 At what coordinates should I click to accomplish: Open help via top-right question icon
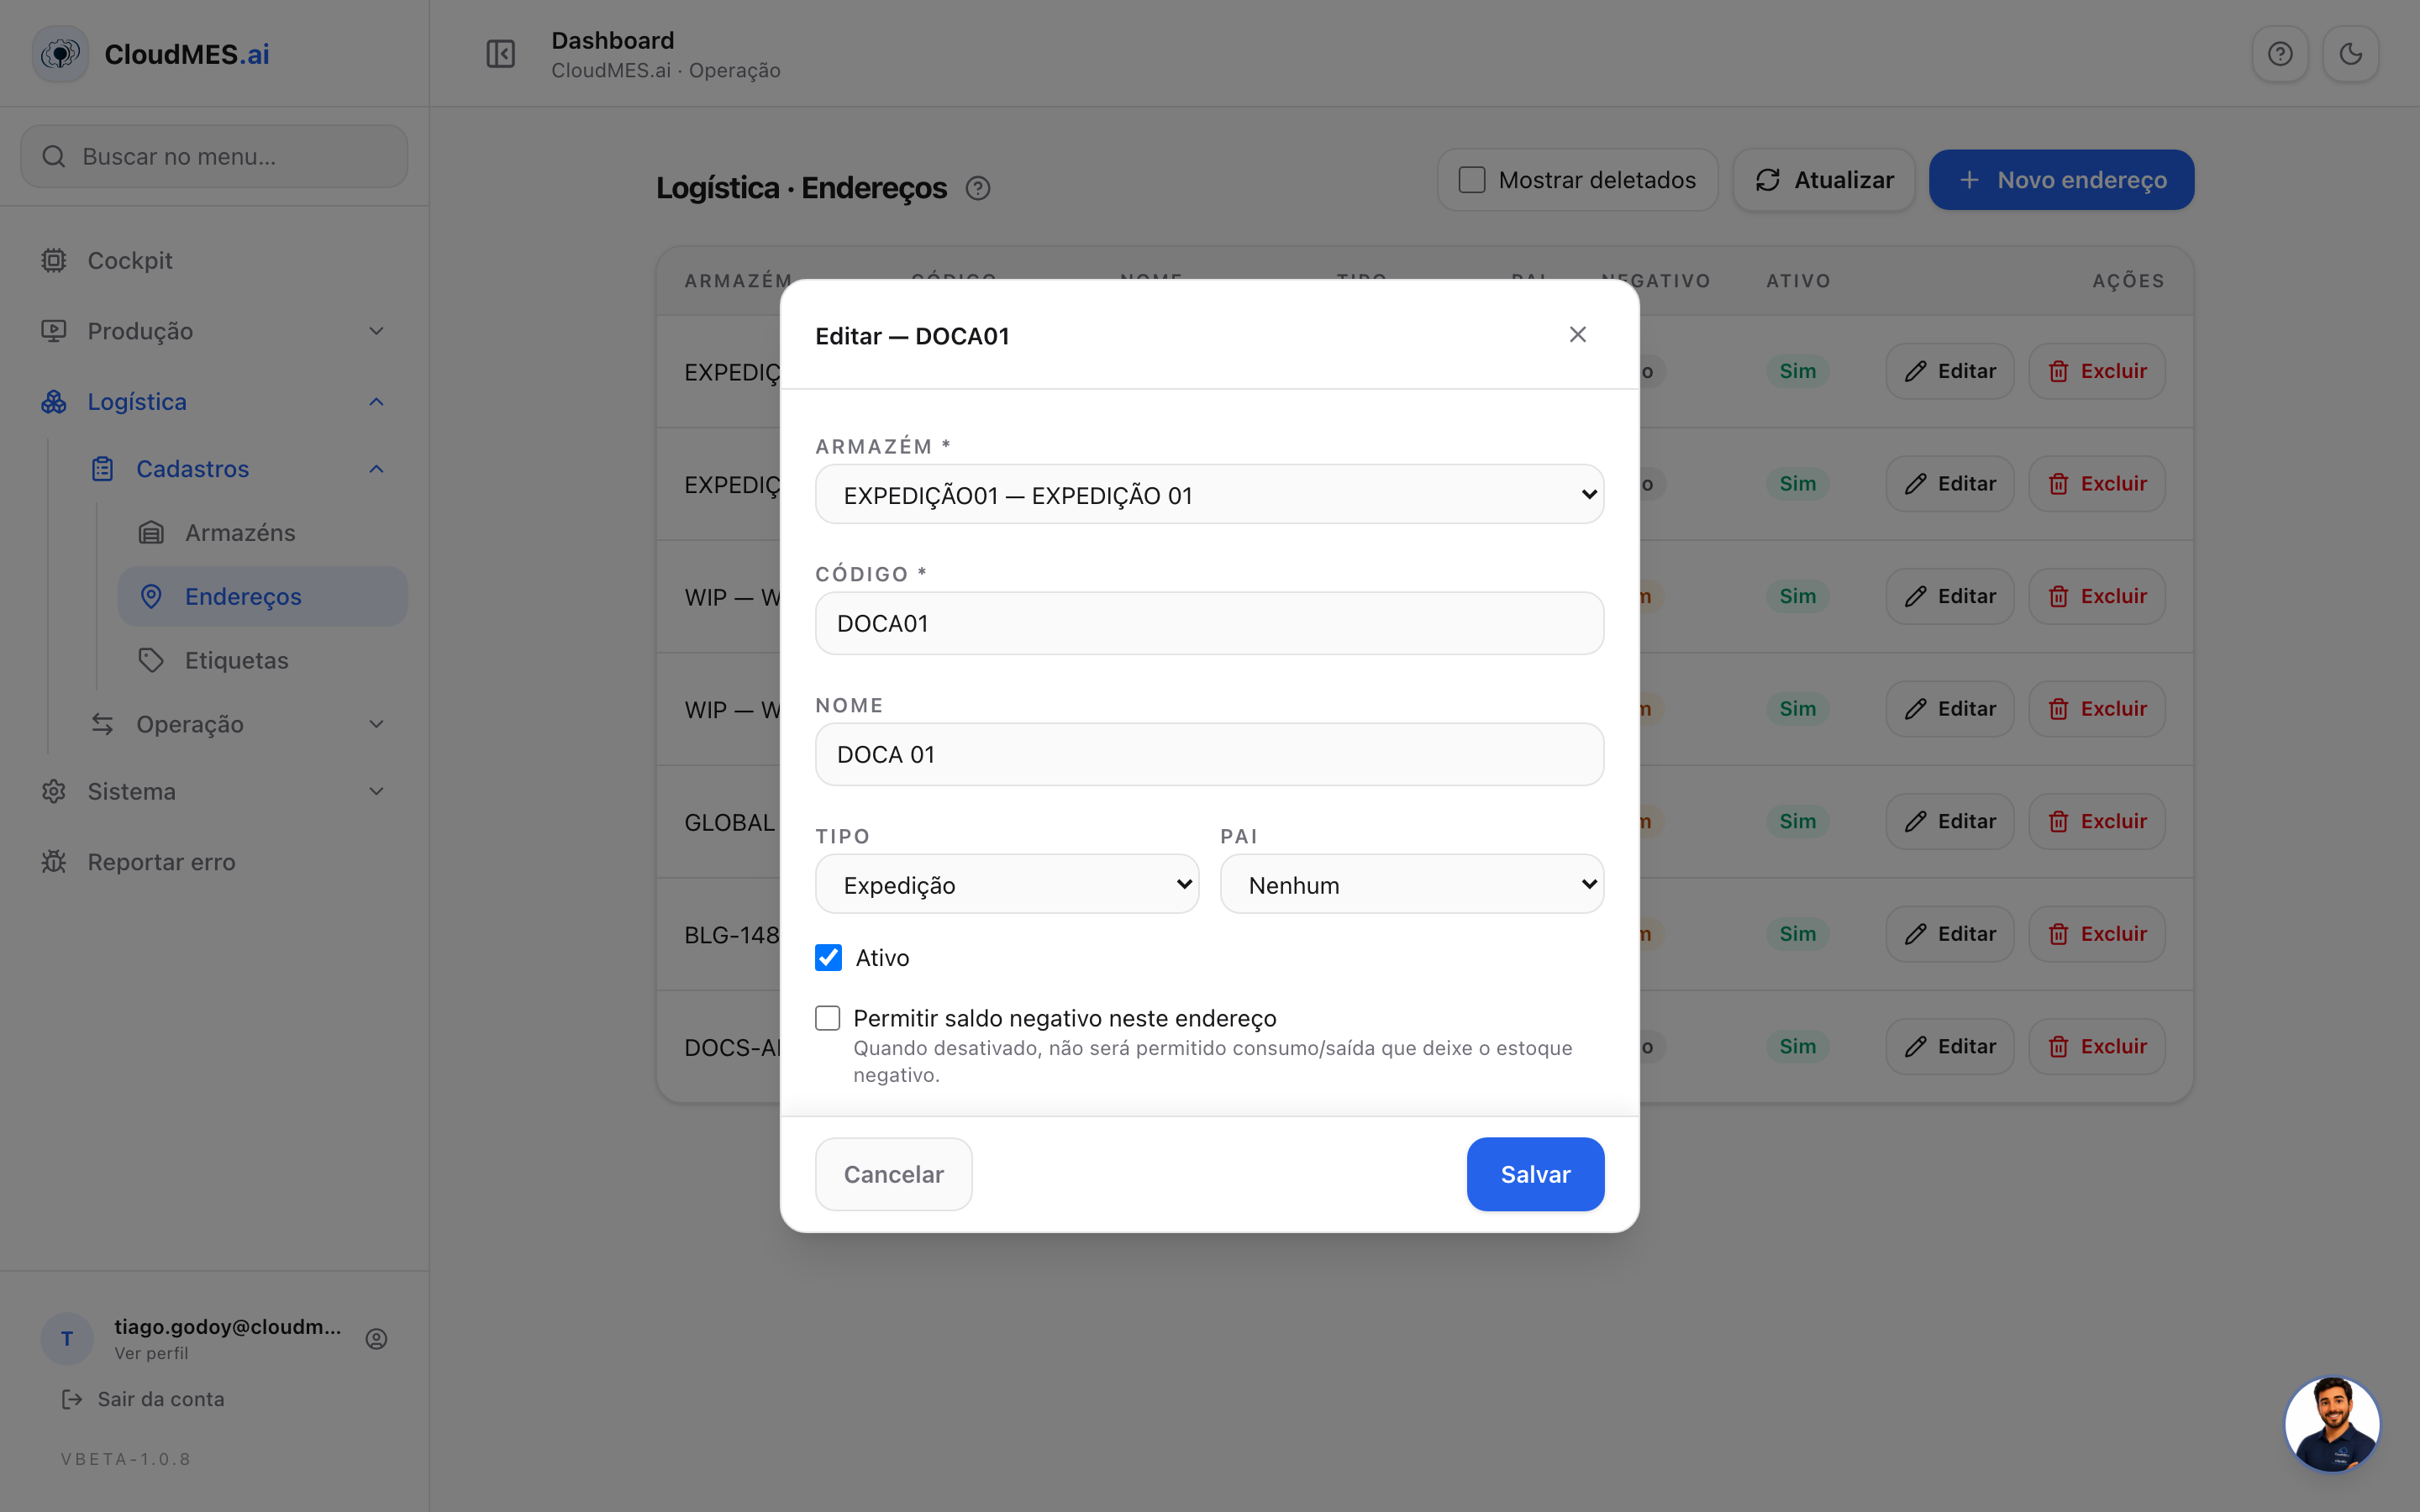pos(2280,54)
